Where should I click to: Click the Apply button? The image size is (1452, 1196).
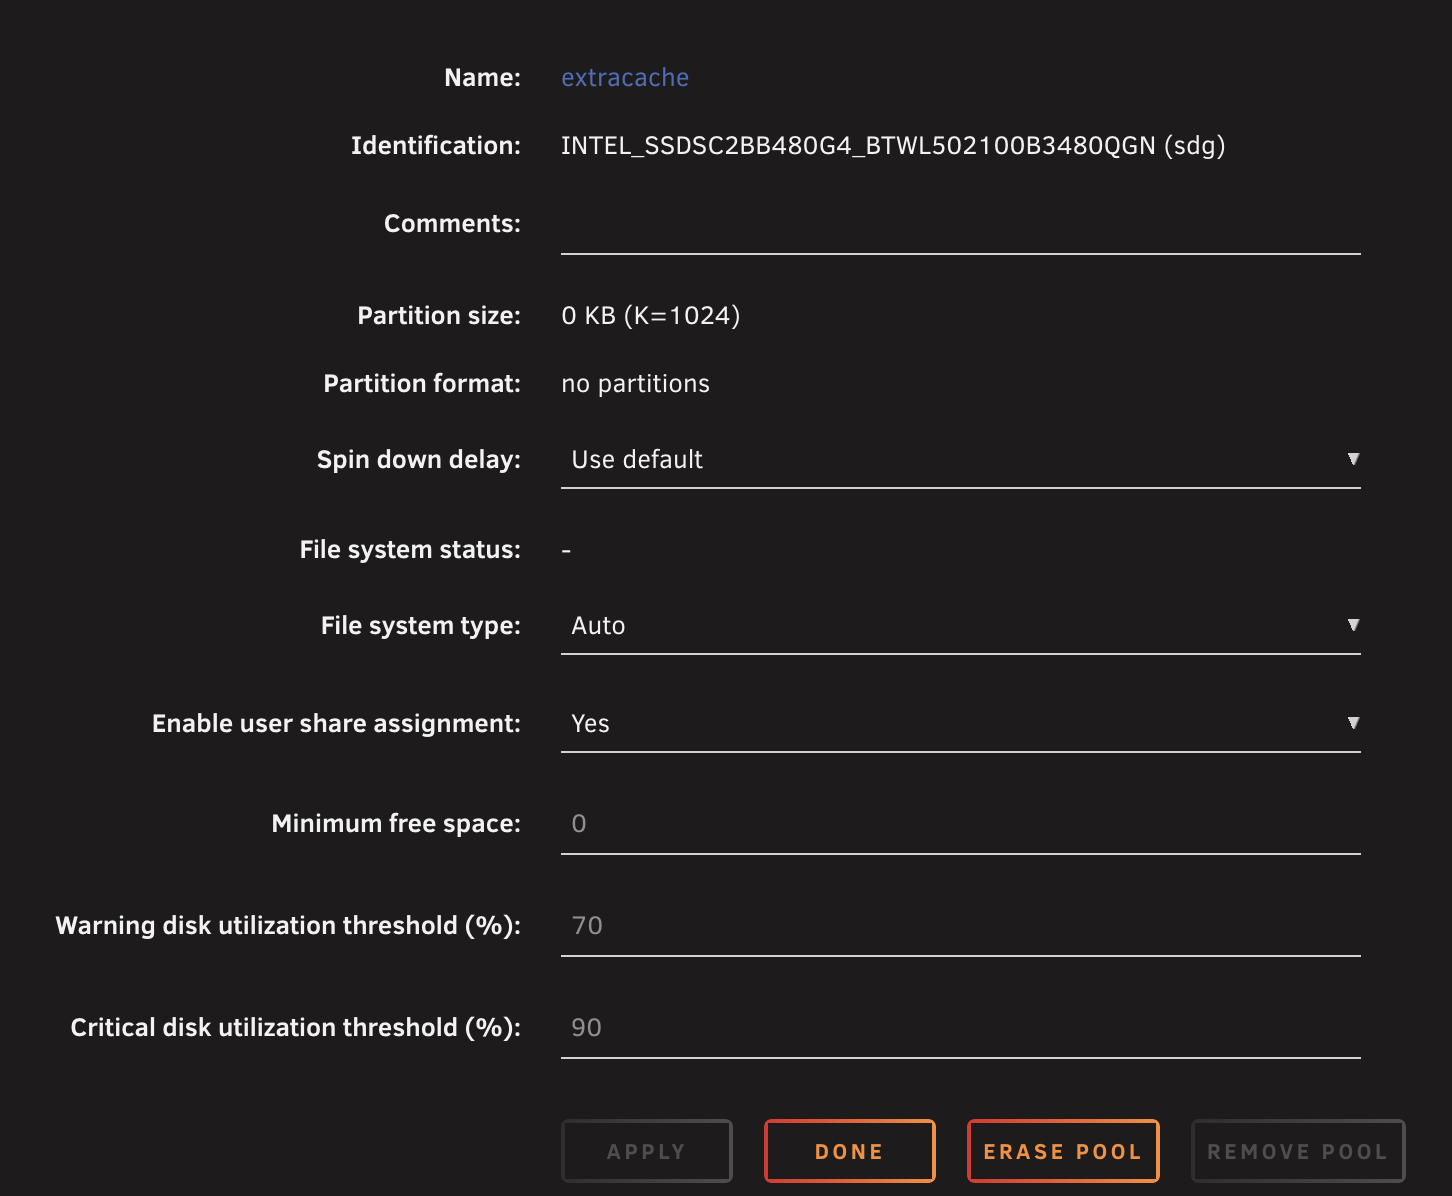[647, 1151]
